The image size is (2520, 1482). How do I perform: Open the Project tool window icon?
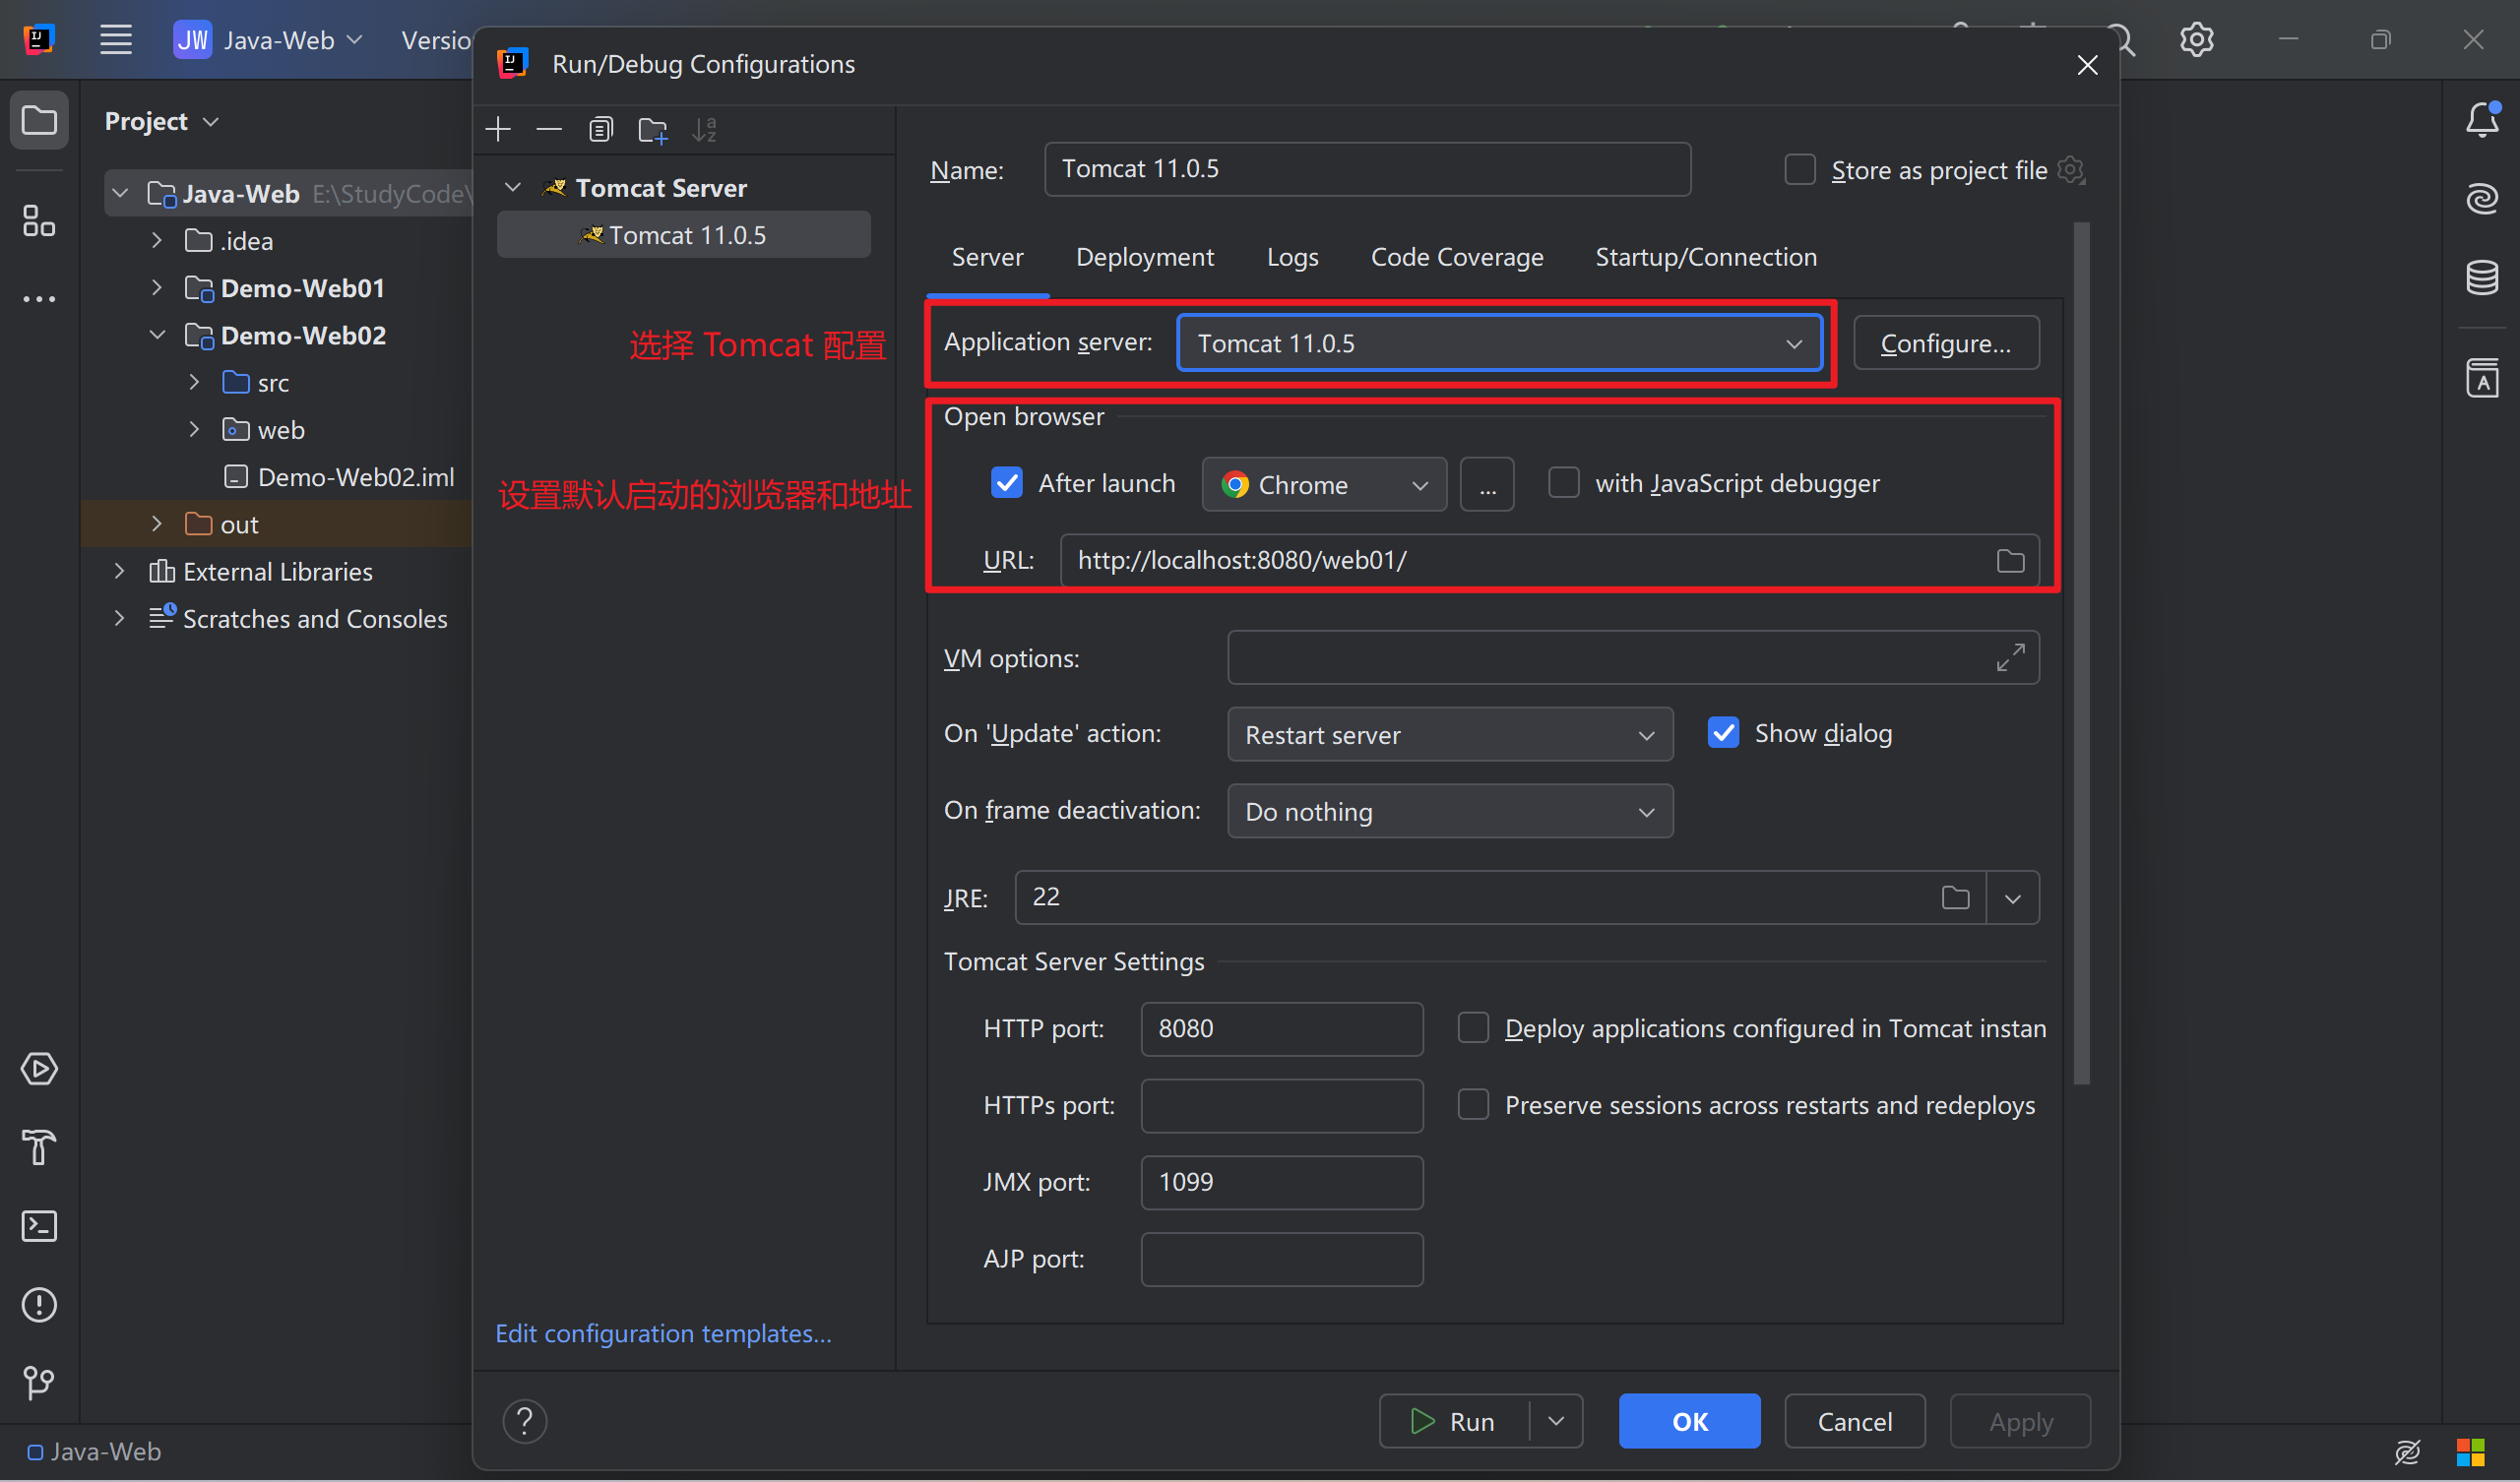39,121
